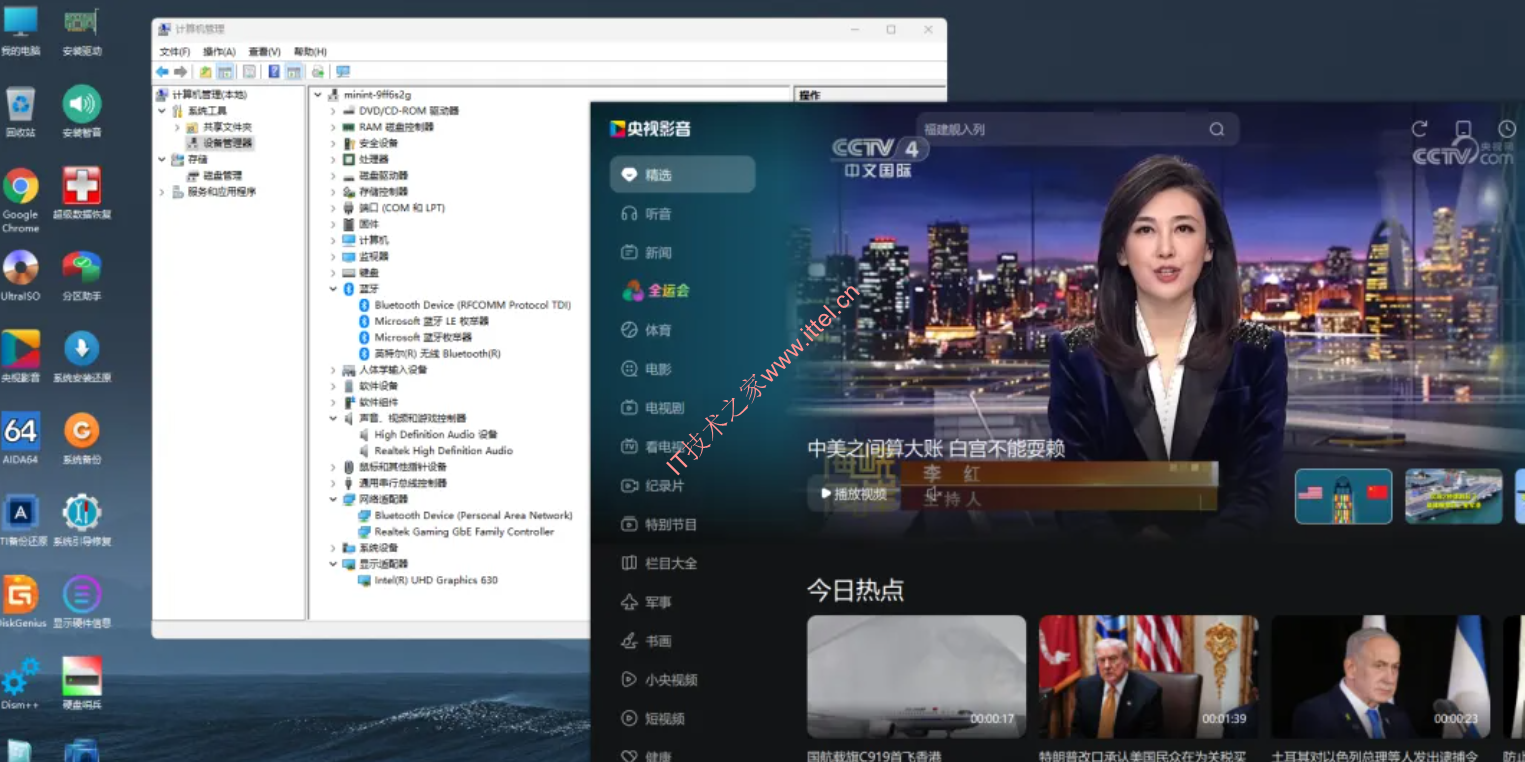Click the 播放视频 button
Screen dimensions: 1525x762
tap(853, 493)
